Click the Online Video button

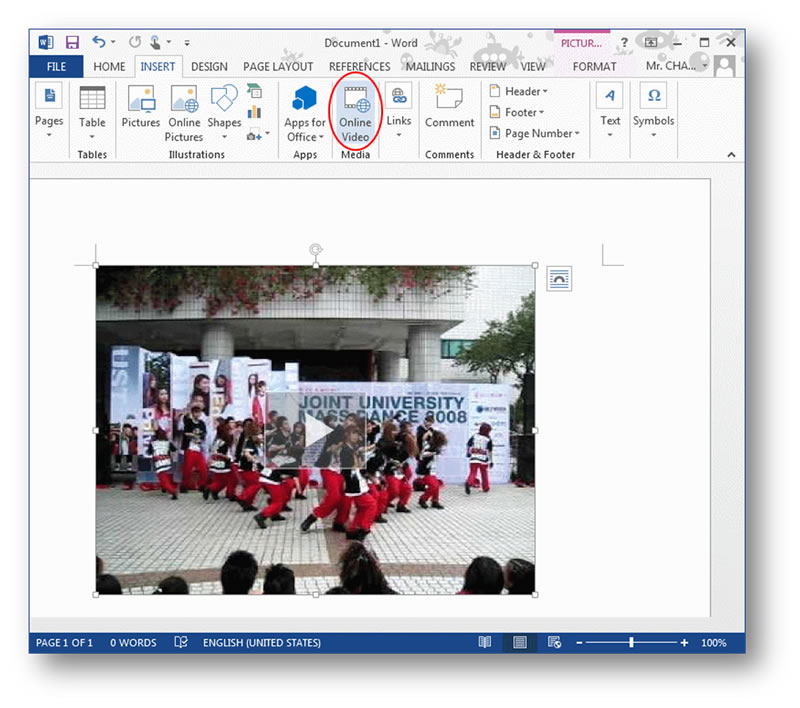pos(355,113)
